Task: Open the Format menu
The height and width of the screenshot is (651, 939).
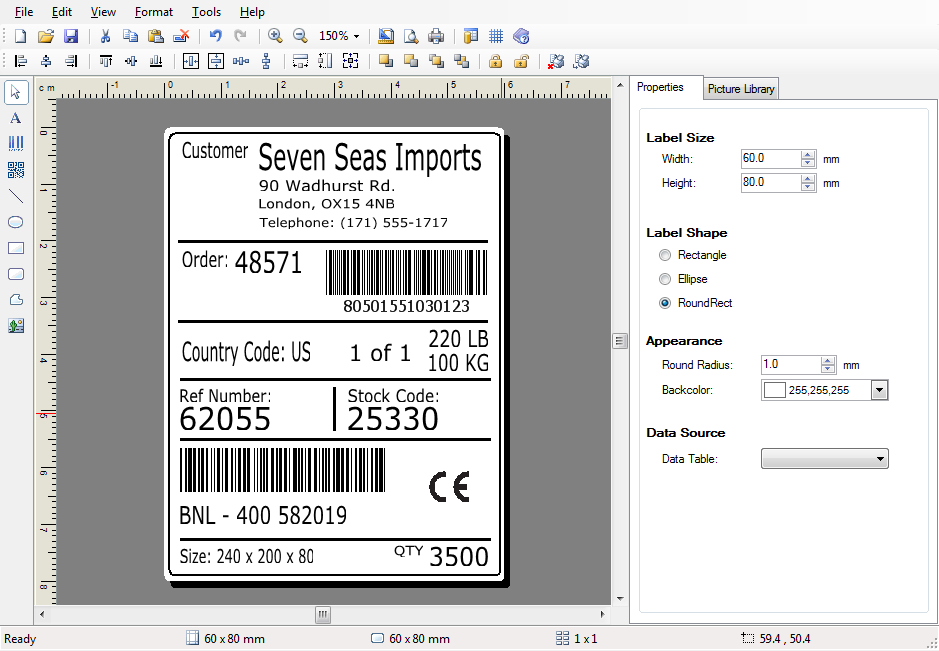Action: pyautogui.click(x=153, y=12)
